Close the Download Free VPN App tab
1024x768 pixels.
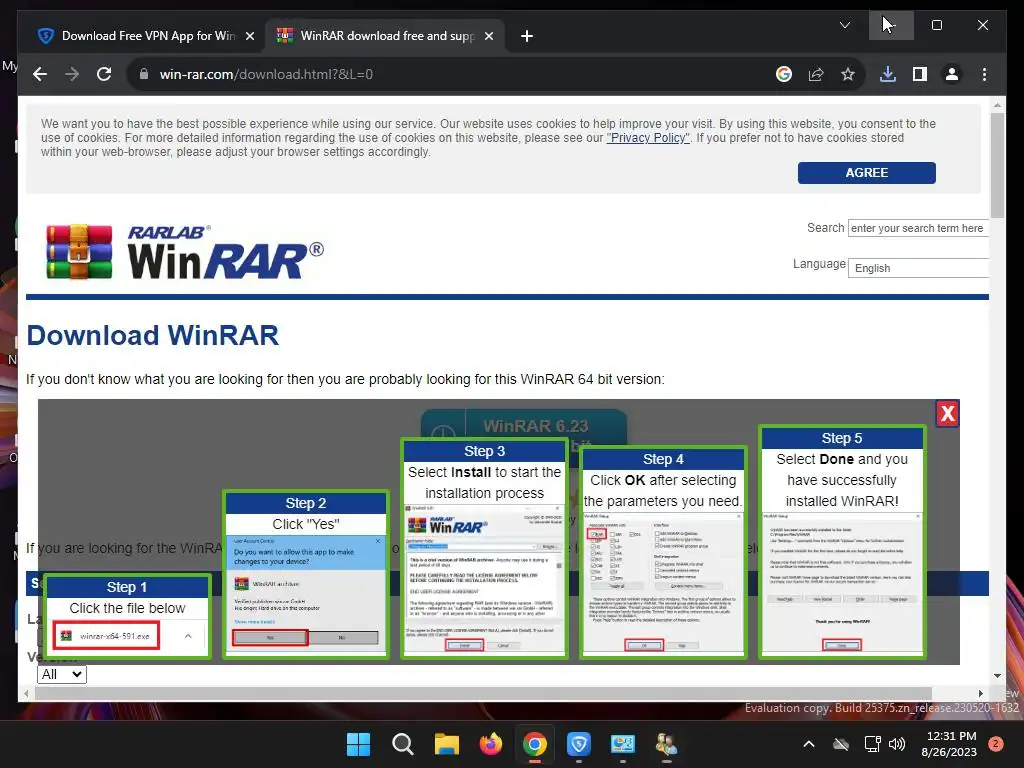pos(249,36)
